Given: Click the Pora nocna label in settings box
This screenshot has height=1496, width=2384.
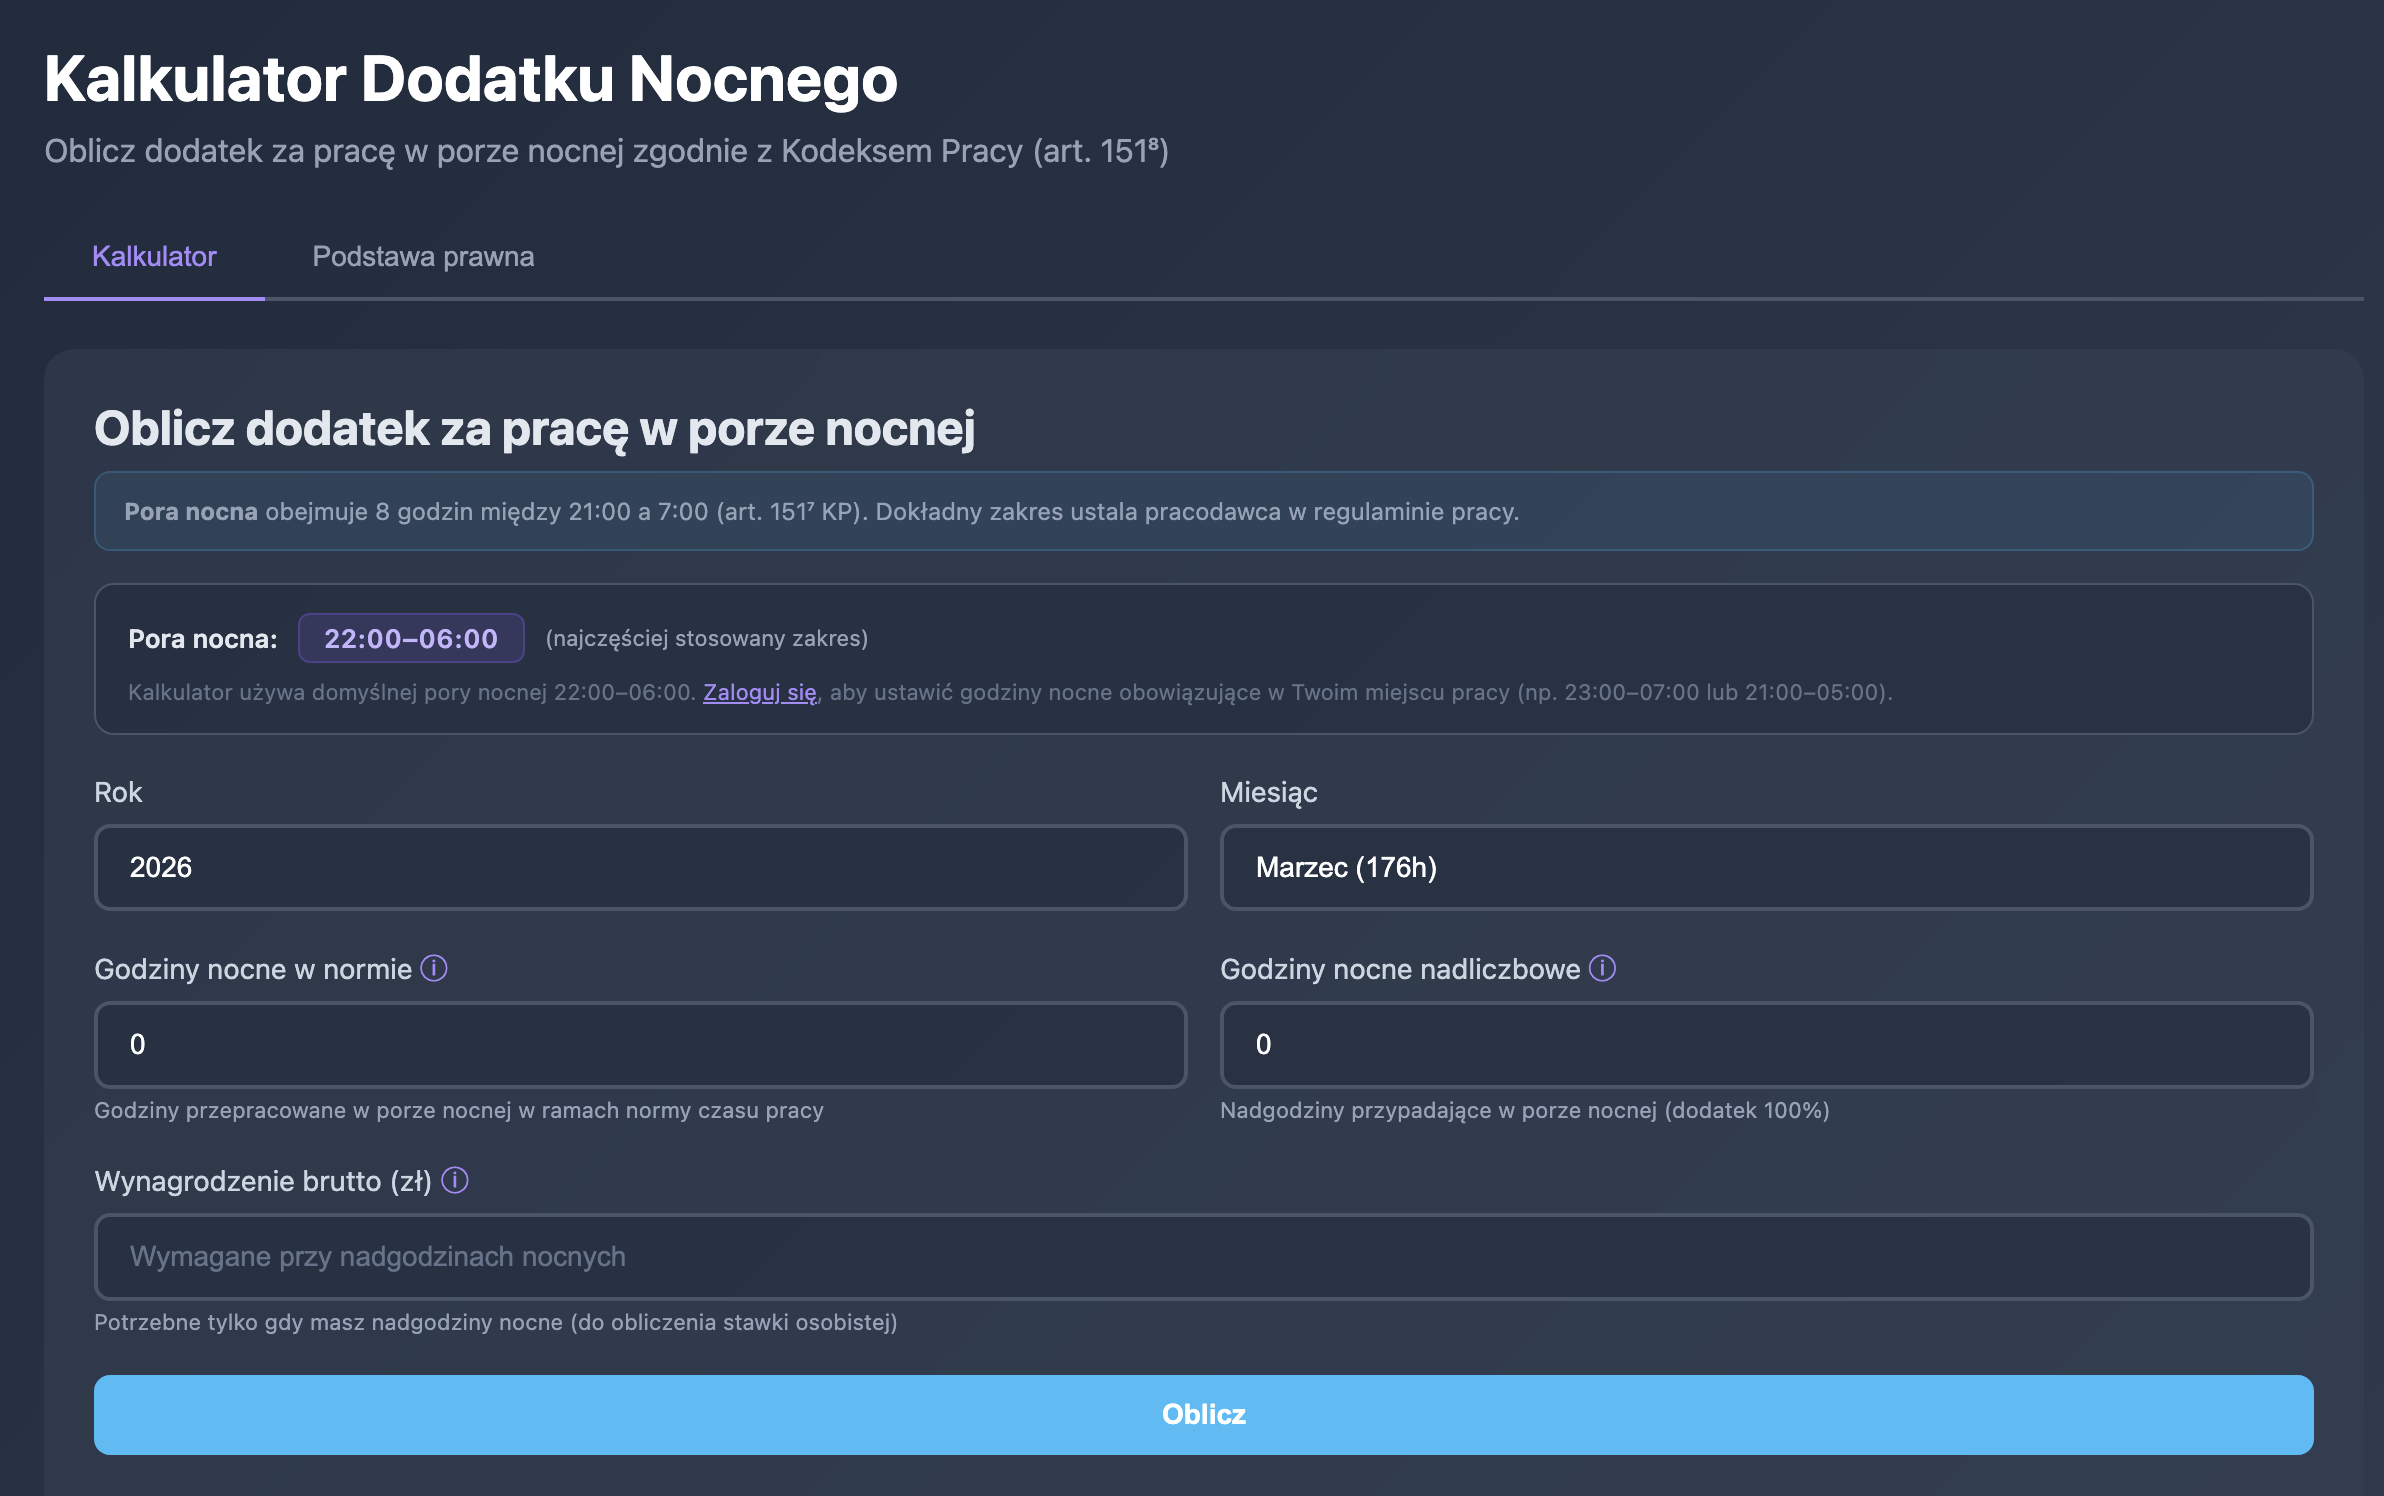Looking at the screenshot, I should coord(202,639).
